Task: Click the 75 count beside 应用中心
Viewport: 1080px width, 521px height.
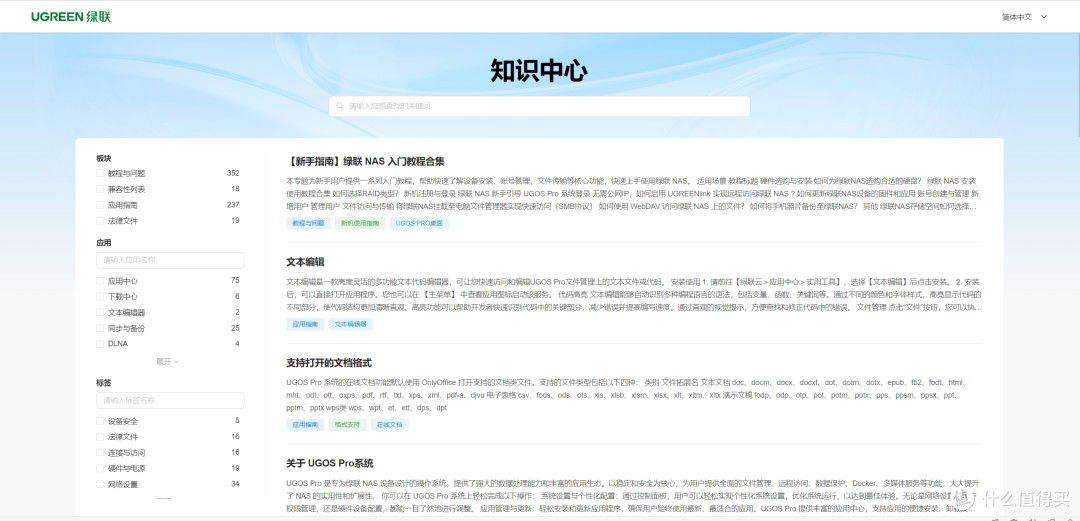Action: tap(235, 280)
